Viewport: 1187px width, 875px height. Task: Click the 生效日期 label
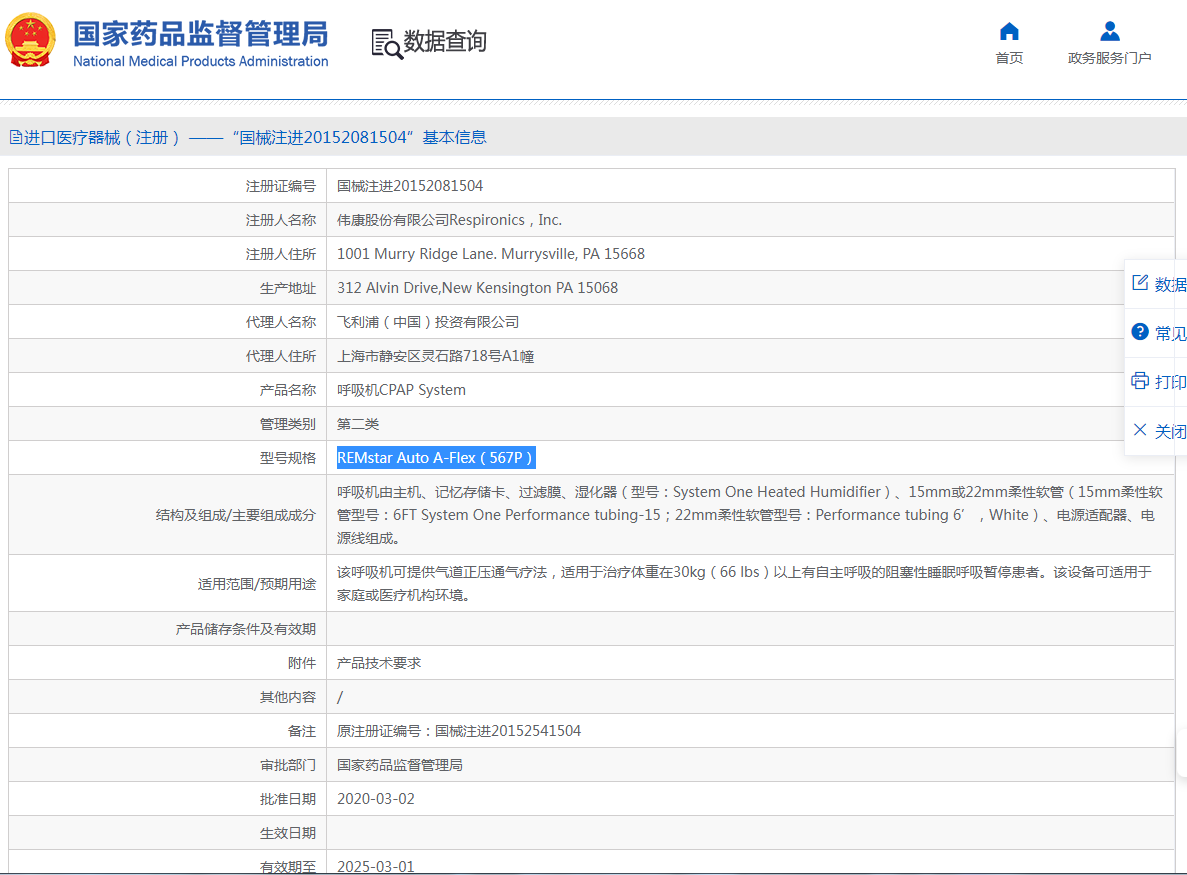point(288,833)
